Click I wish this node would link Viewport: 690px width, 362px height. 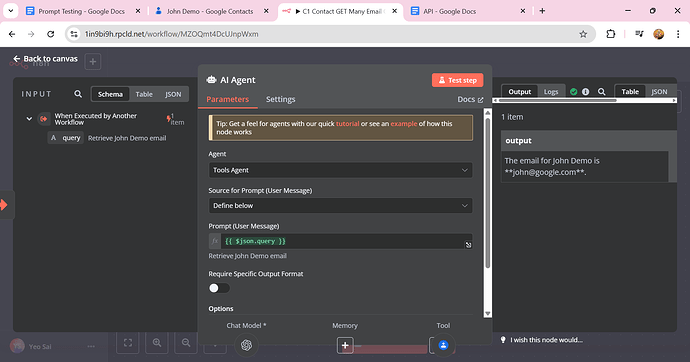pyautogui.click(x=542, y=340)
